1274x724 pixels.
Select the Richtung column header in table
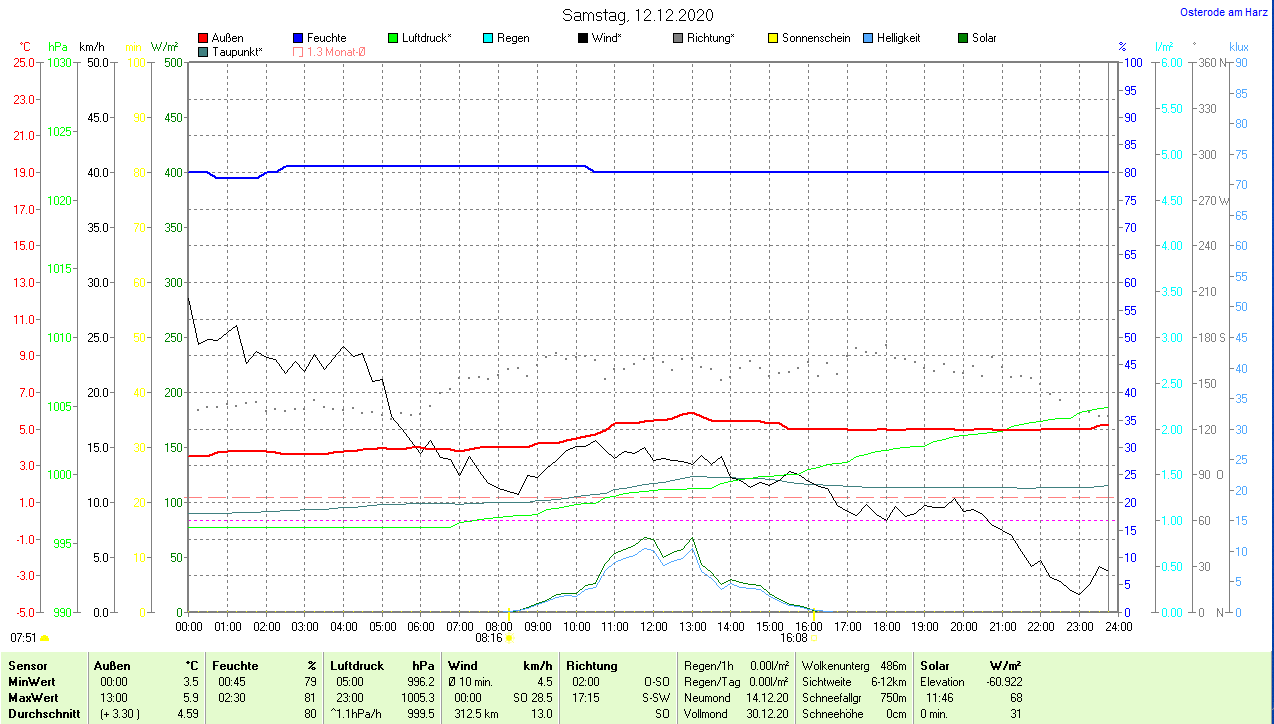(x=592, y=666)
